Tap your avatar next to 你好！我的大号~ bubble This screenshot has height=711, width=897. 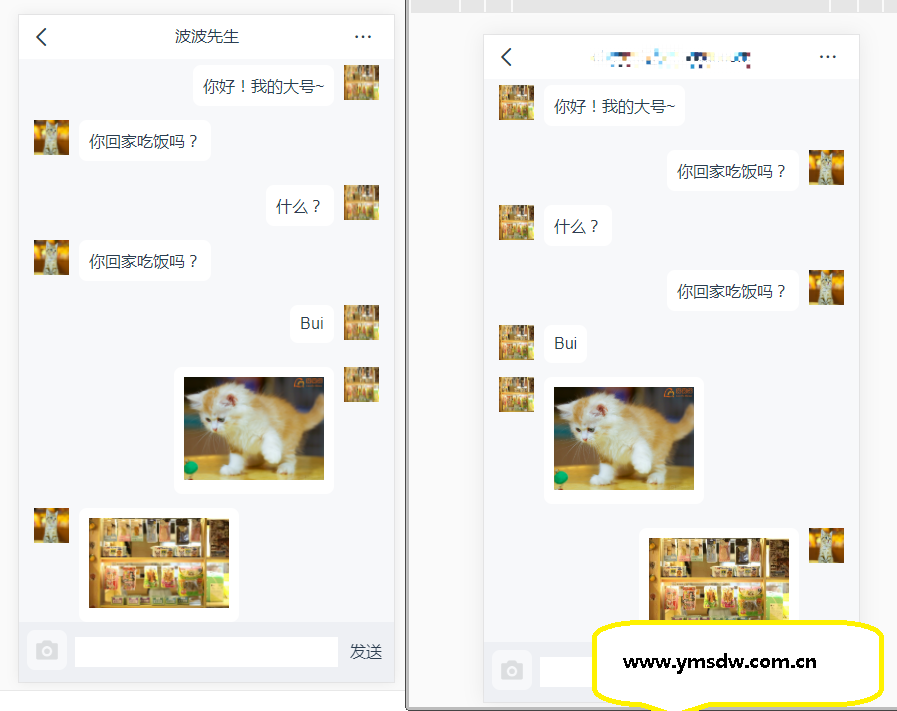coord(361,85)
